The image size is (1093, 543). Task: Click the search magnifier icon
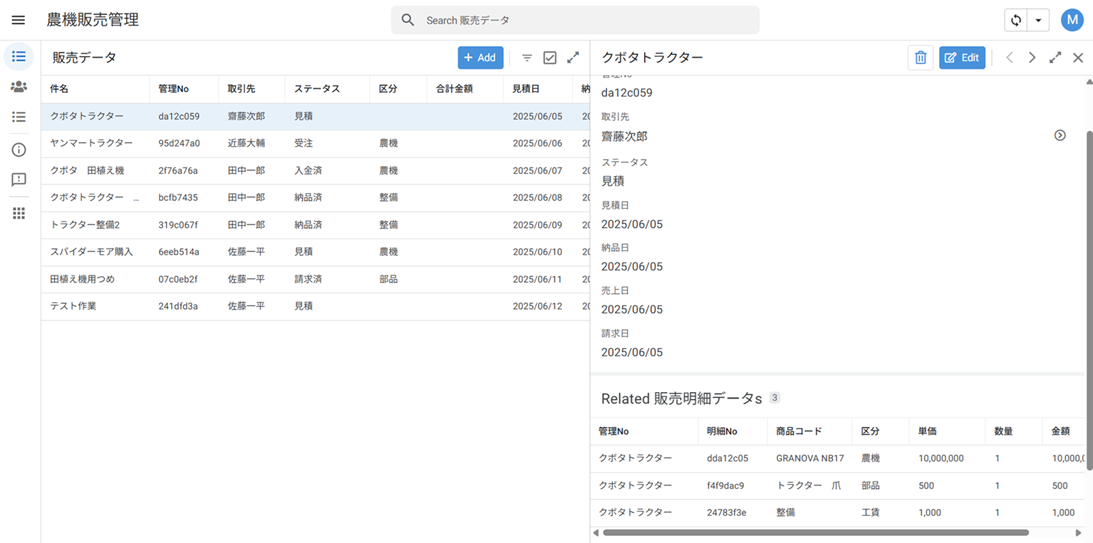pyautogui.click(x=408, y=20)
